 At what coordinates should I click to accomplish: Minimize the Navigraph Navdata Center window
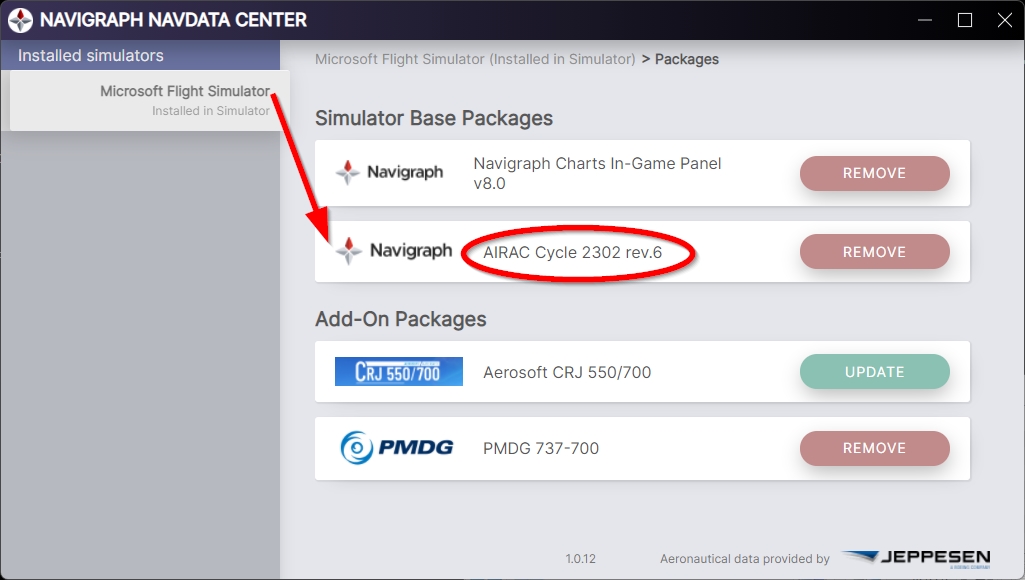click(x=925, y=20)
